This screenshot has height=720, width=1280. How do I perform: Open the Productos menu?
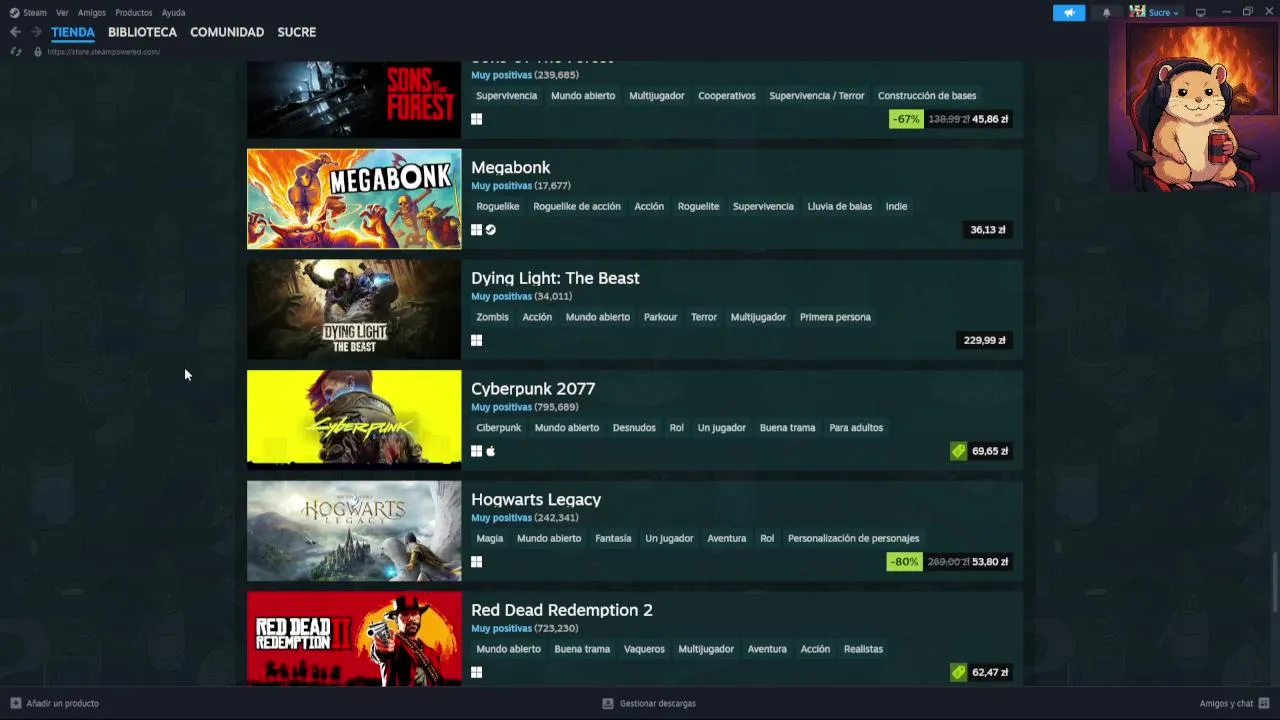click(134, 13)
